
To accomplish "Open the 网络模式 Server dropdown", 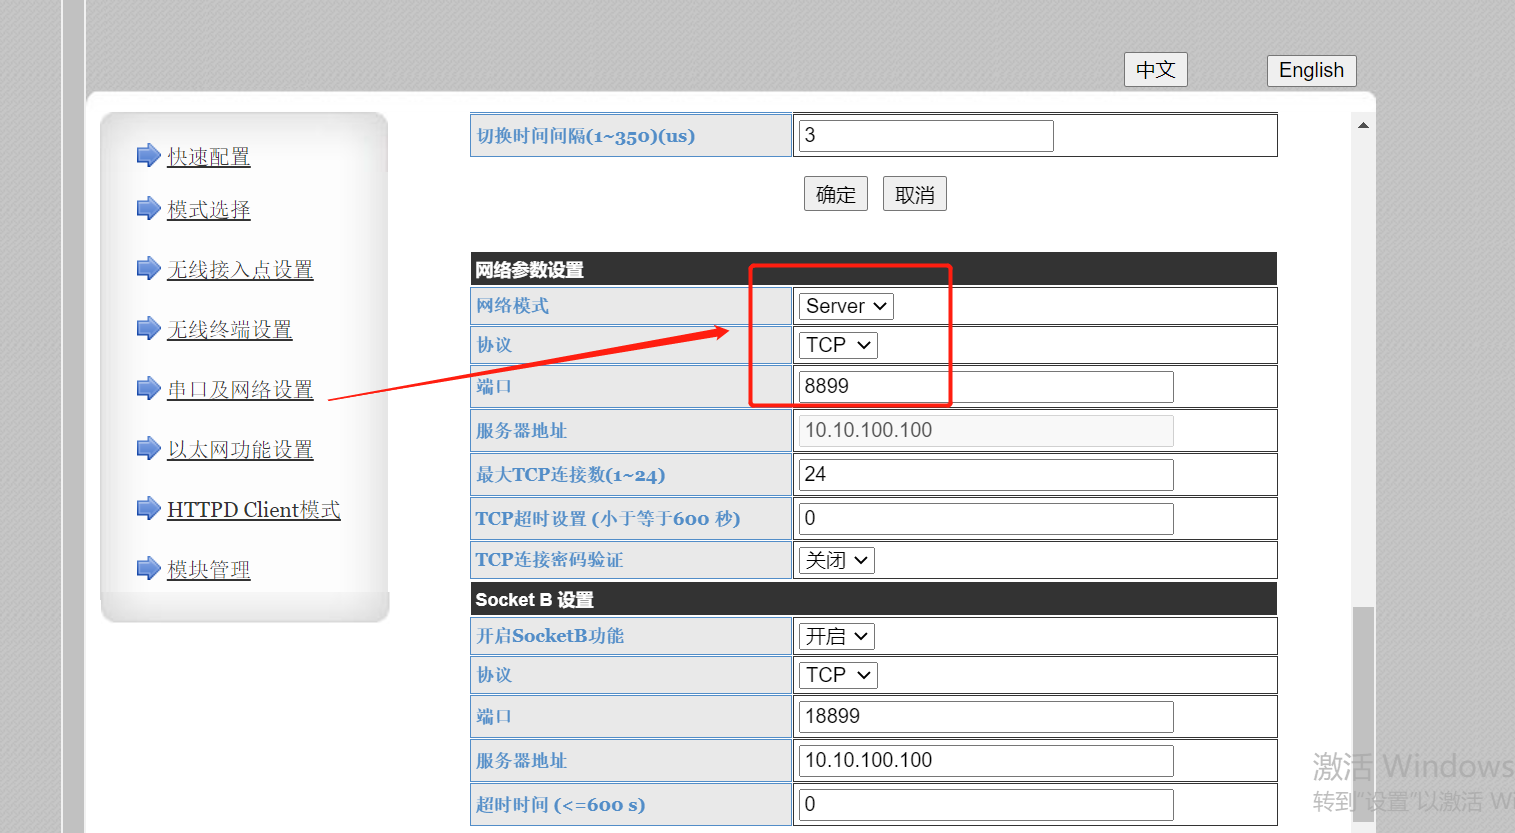I will (x=845, y=306).
